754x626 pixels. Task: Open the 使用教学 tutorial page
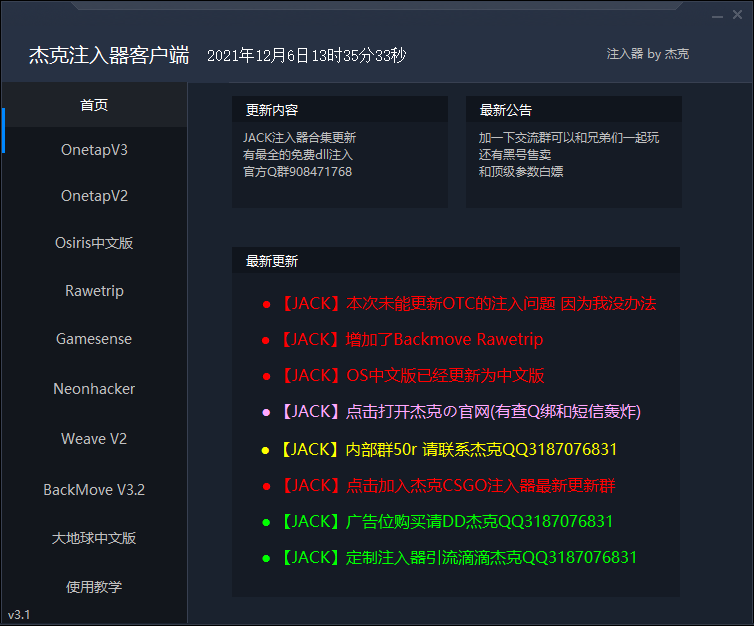point(94,587)
